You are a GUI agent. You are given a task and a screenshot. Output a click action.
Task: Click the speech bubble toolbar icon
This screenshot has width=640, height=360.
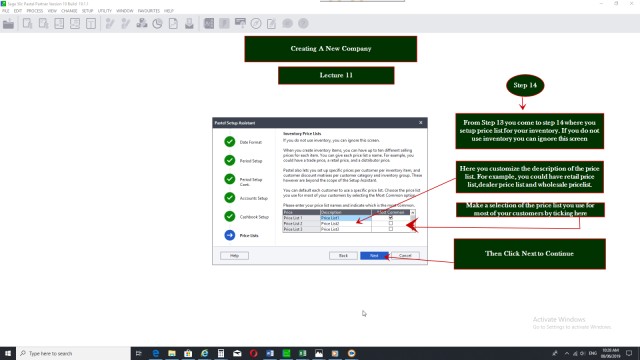coord(287,23)
